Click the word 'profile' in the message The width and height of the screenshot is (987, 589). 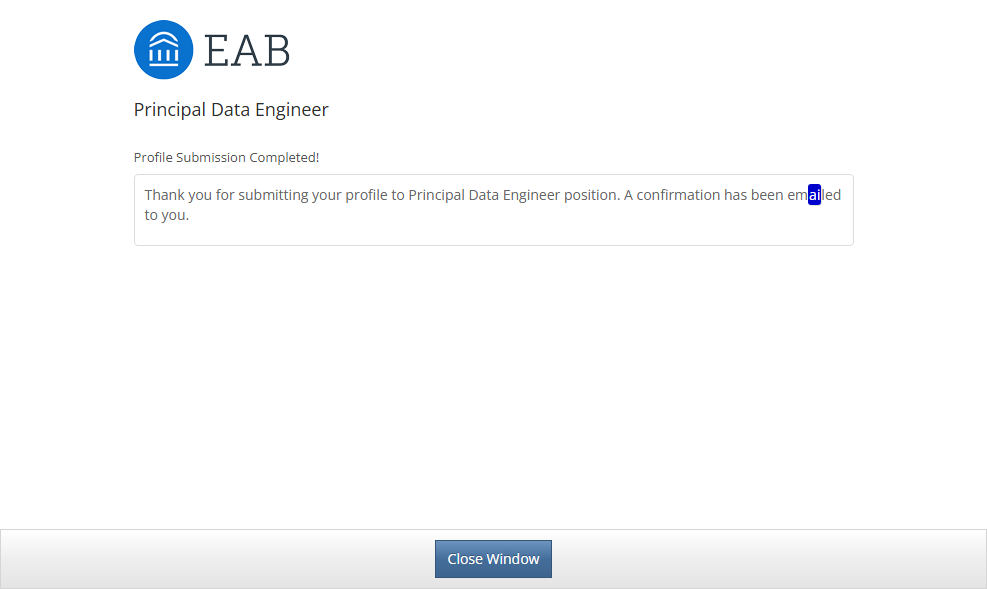tap(366, 195)
